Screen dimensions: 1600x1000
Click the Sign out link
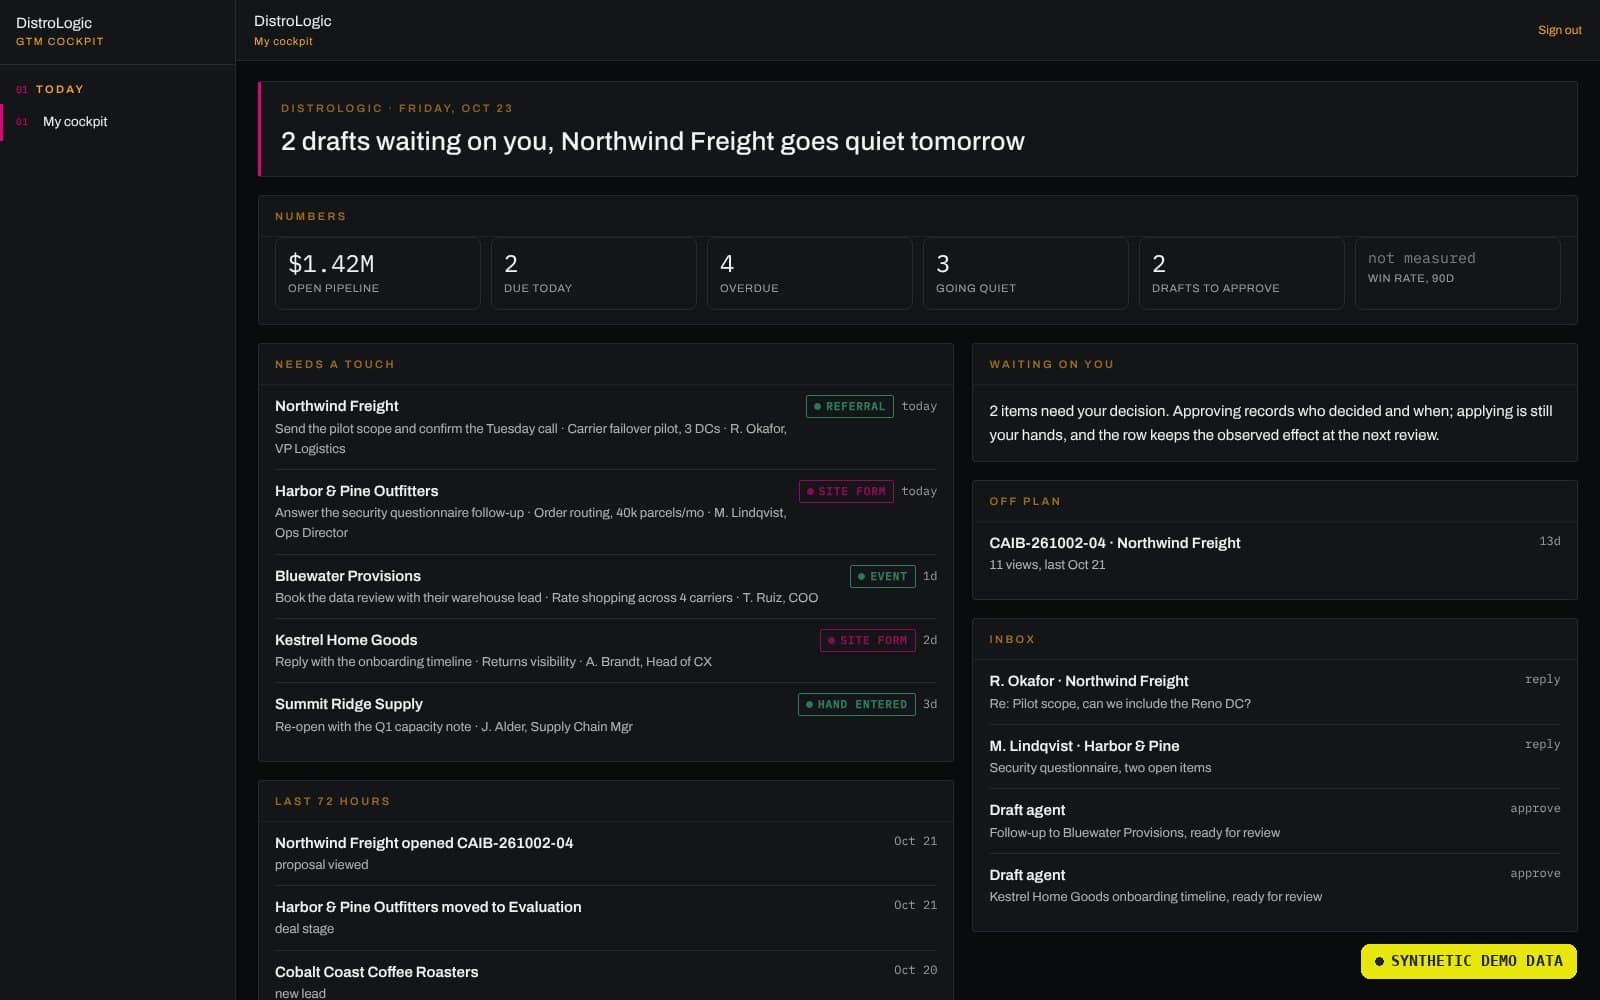point(1559,30)
